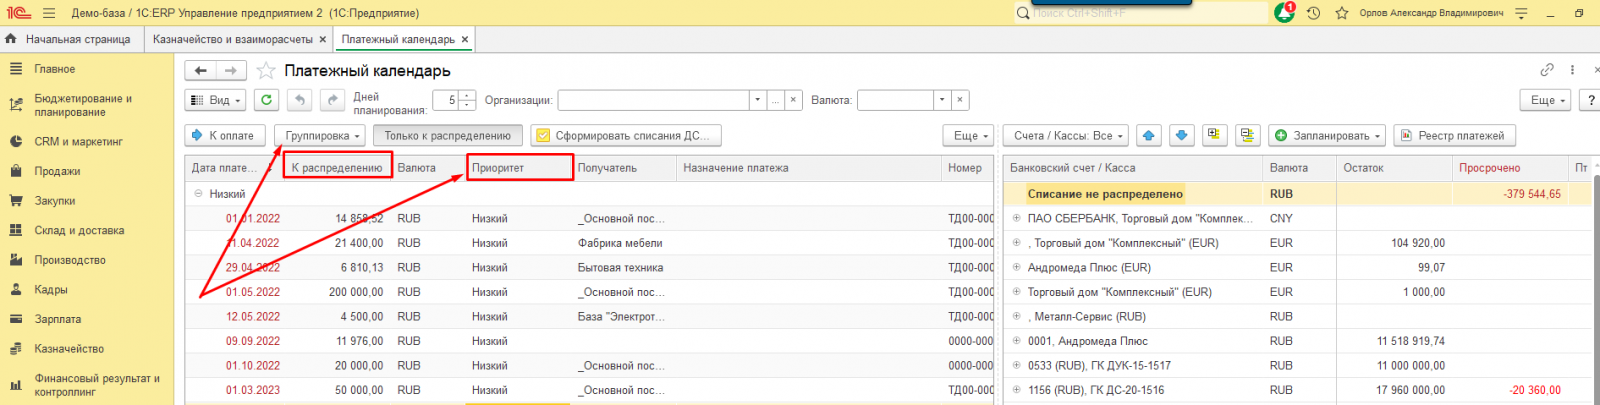Click the Организации input field
Viewport: 1600px width, 405px height.
click(654, 100)
